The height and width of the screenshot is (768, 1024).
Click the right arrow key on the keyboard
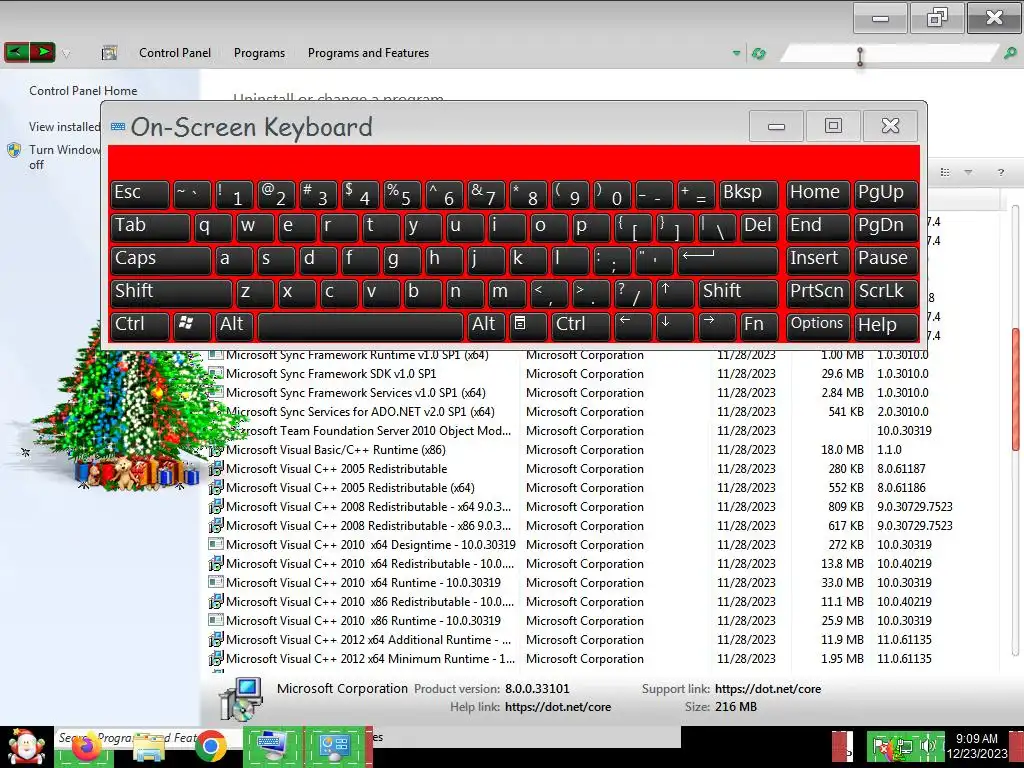[x=716, y=325]
